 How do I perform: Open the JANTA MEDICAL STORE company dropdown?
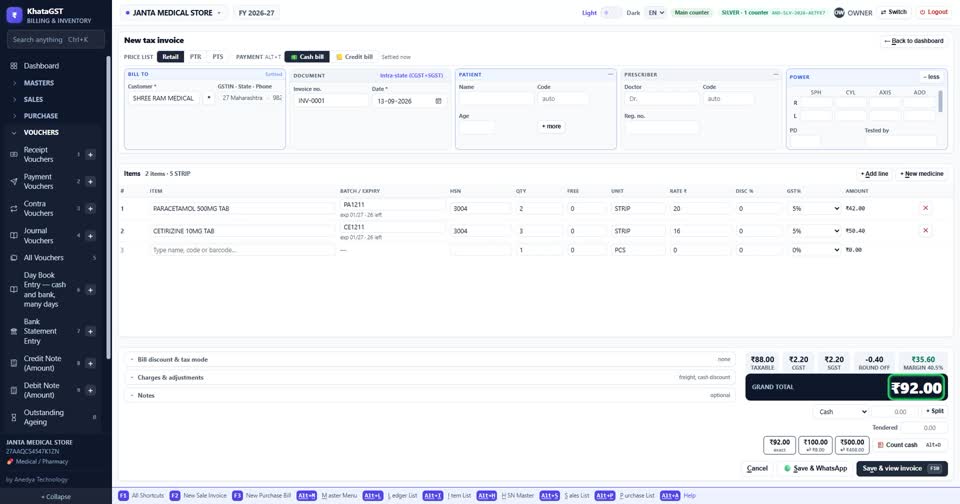click(173, 13)
